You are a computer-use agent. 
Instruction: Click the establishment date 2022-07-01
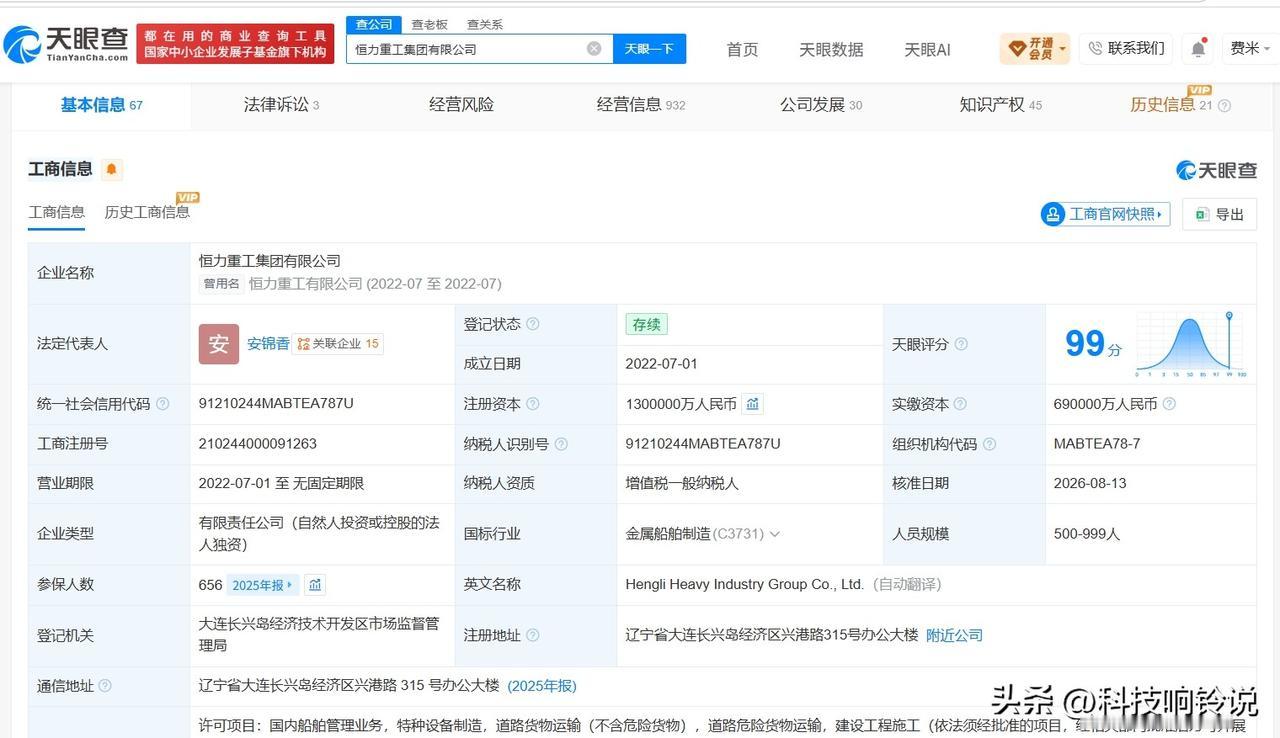662,363
